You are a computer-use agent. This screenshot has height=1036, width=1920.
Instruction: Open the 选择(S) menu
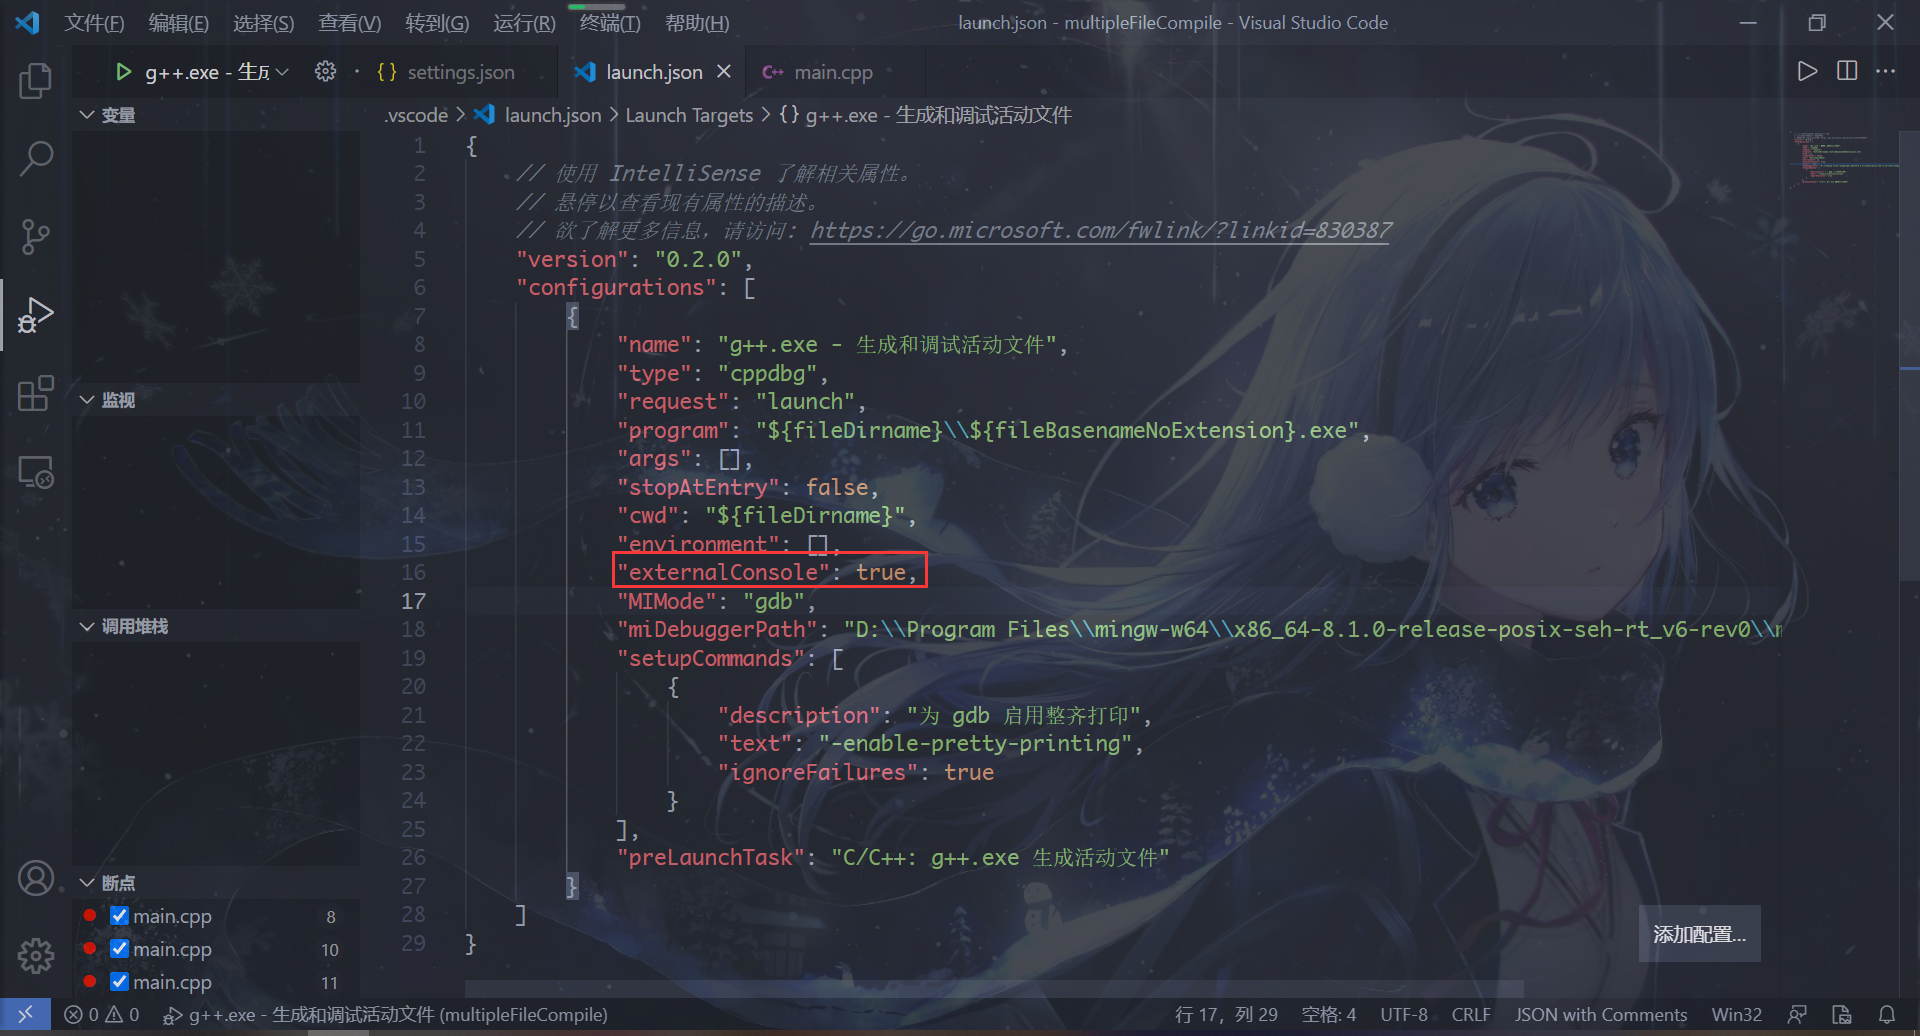coord(264,22)
